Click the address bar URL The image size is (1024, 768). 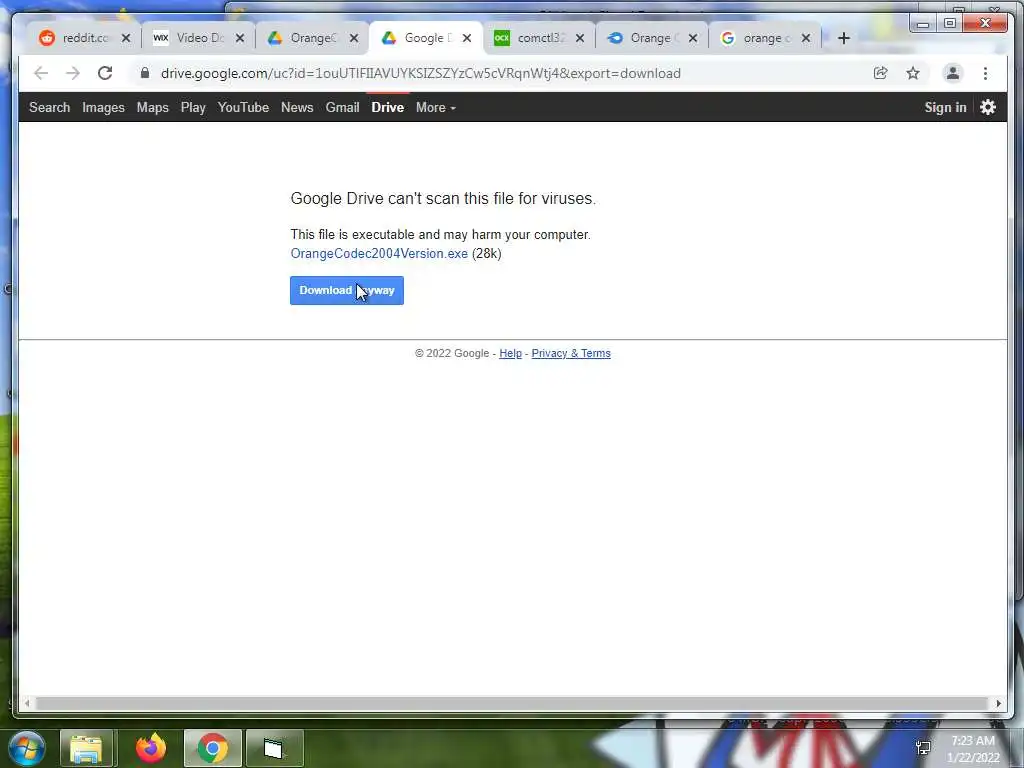(x=421, y=73)
